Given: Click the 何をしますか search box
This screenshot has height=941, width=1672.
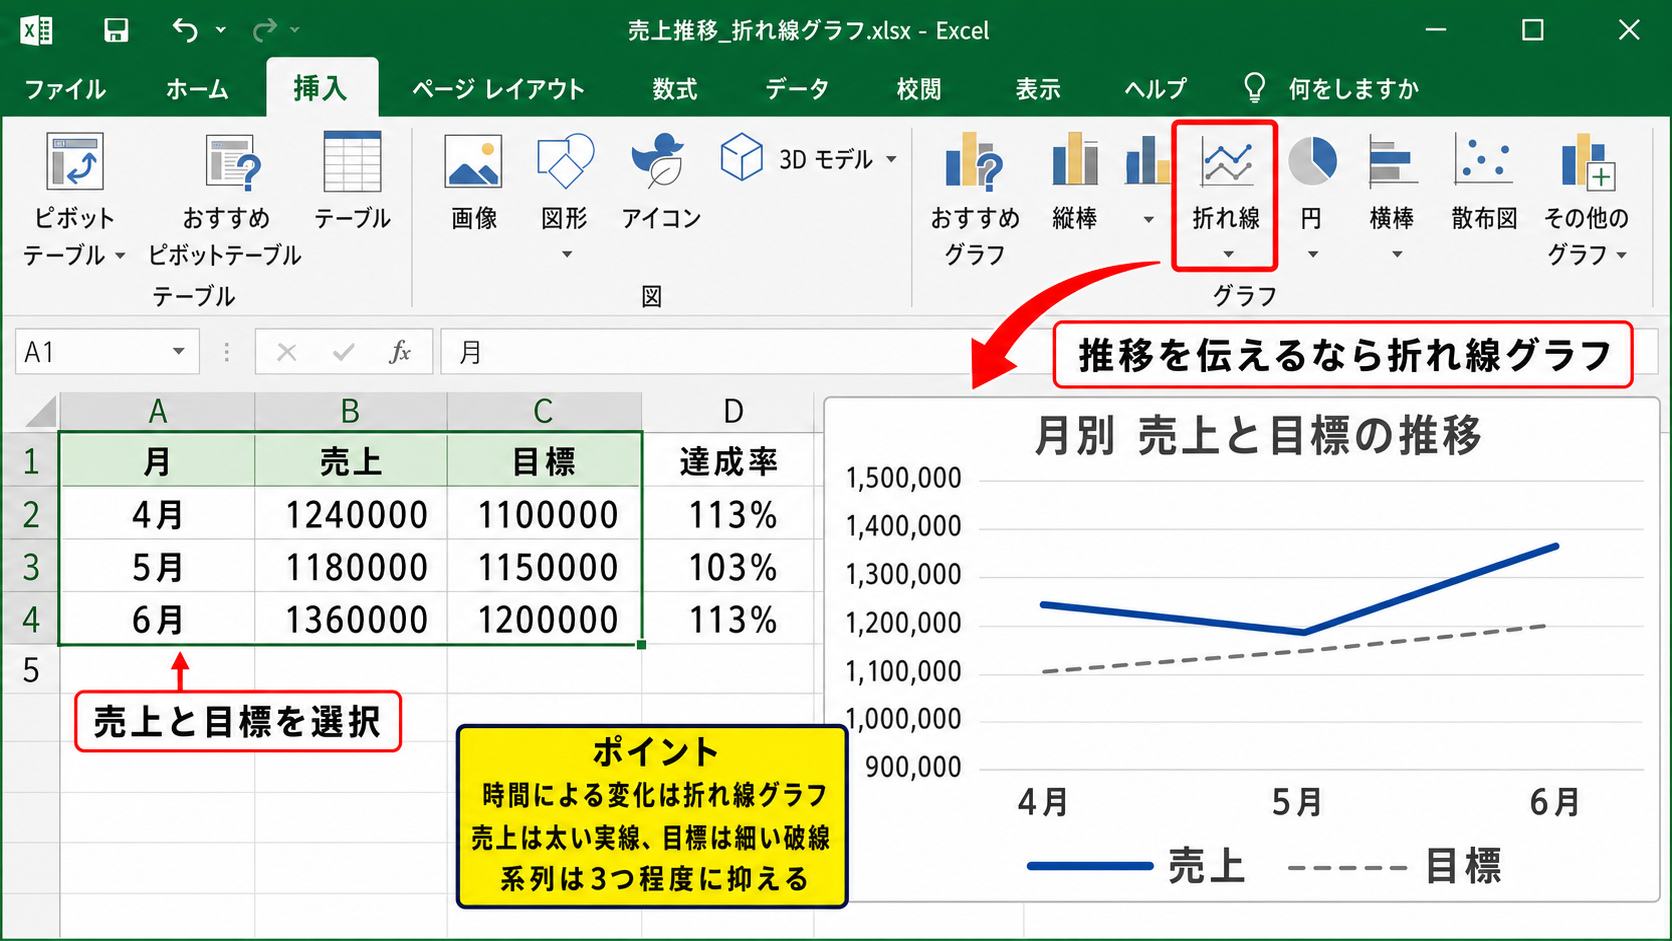Looking at the screenshot, I should click(1354, 89).
